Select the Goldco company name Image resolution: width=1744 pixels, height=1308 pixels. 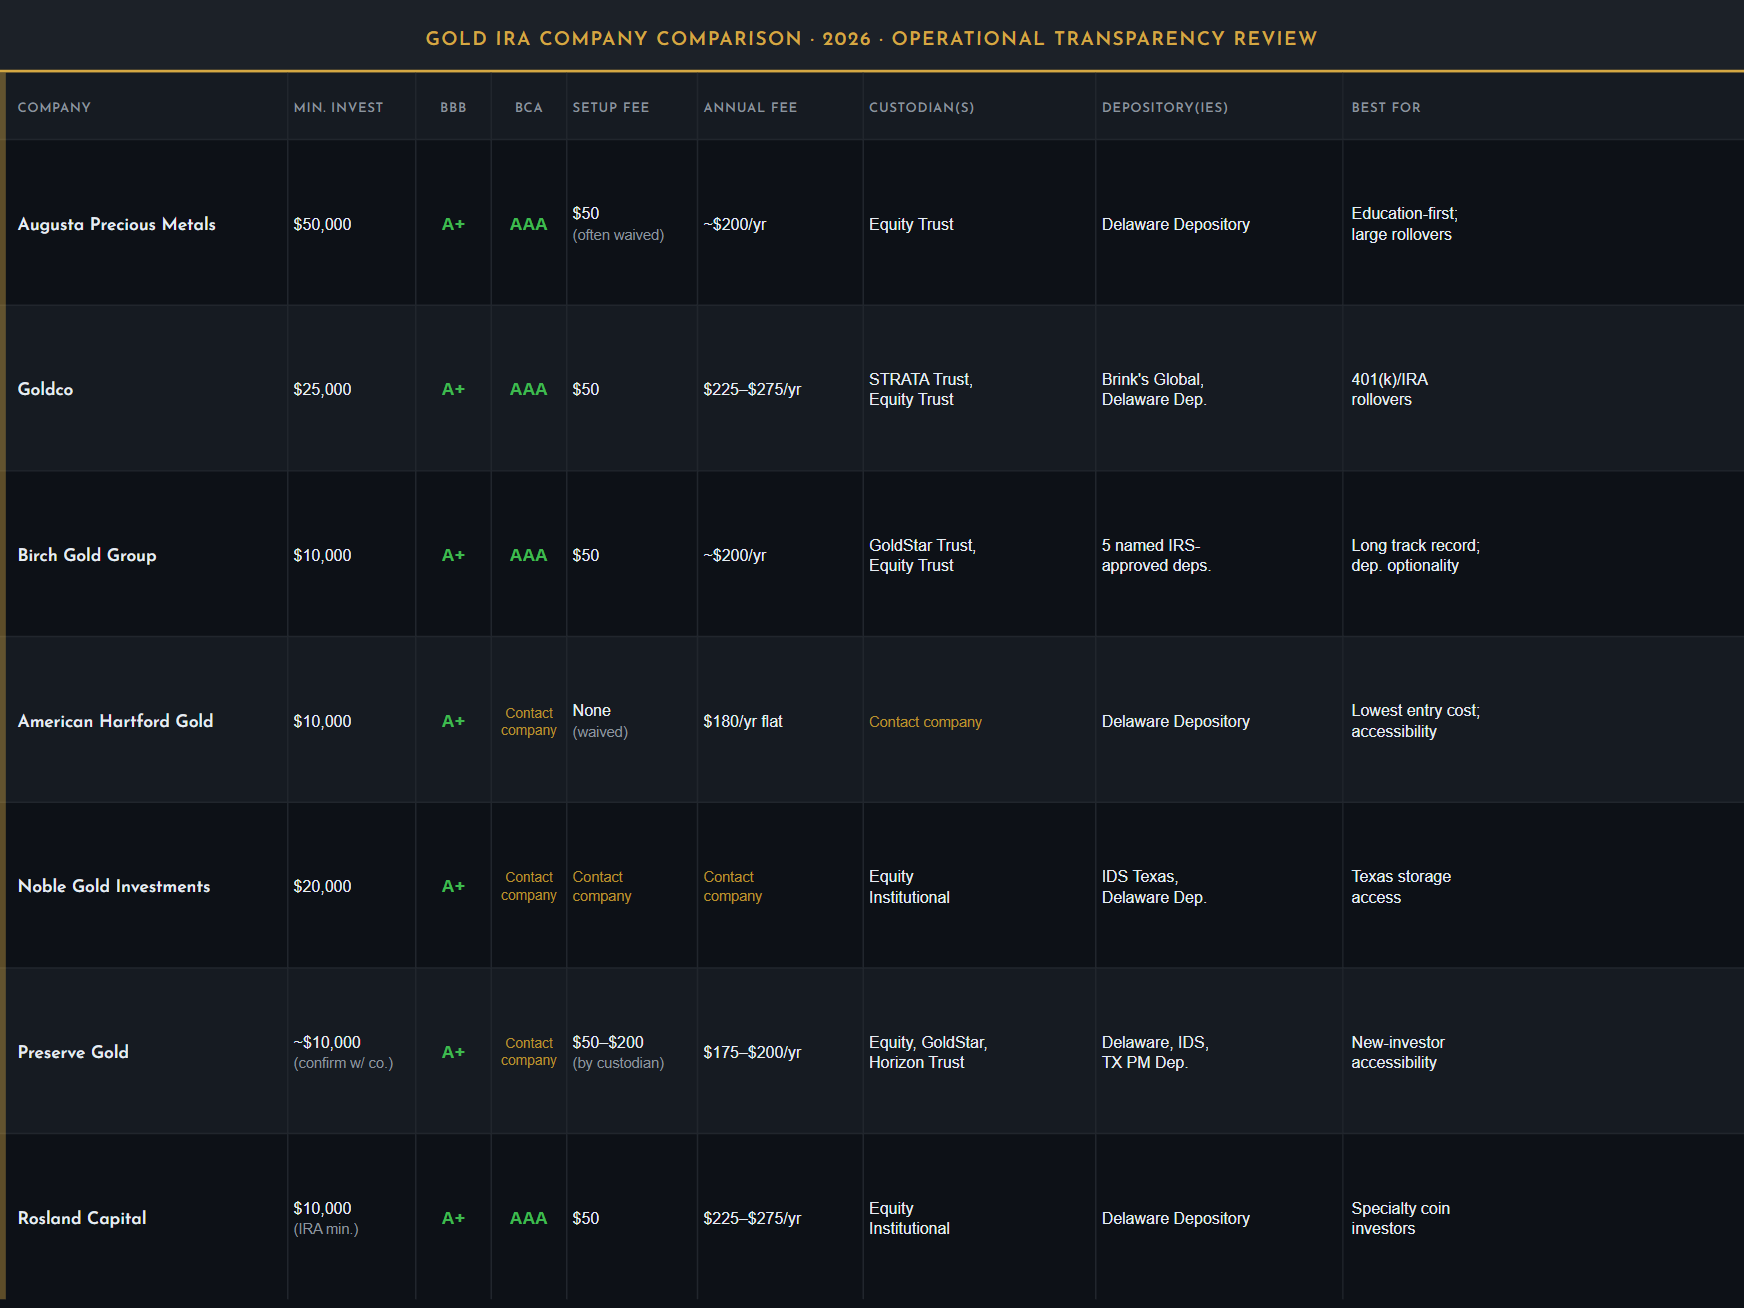(x=45, y=389)
